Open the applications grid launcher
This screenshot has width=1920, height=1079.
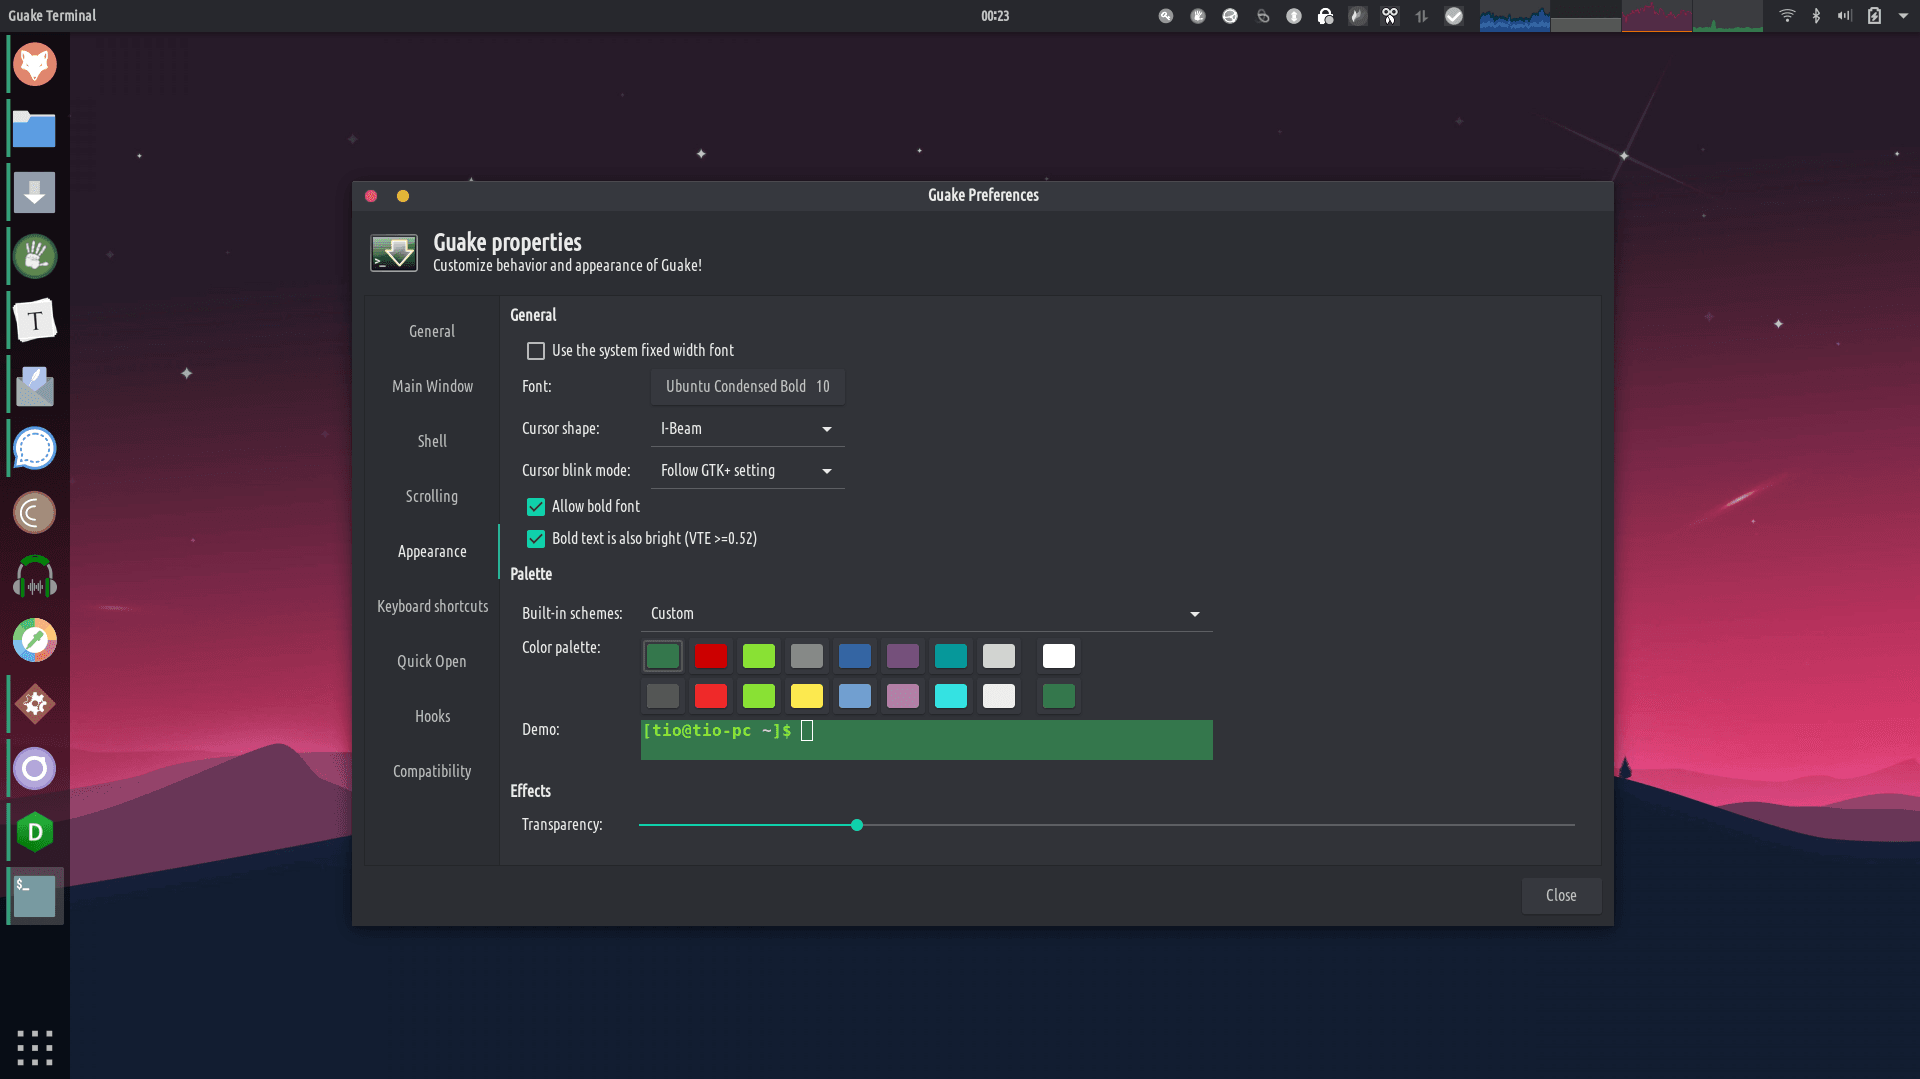pos(35,1048)
